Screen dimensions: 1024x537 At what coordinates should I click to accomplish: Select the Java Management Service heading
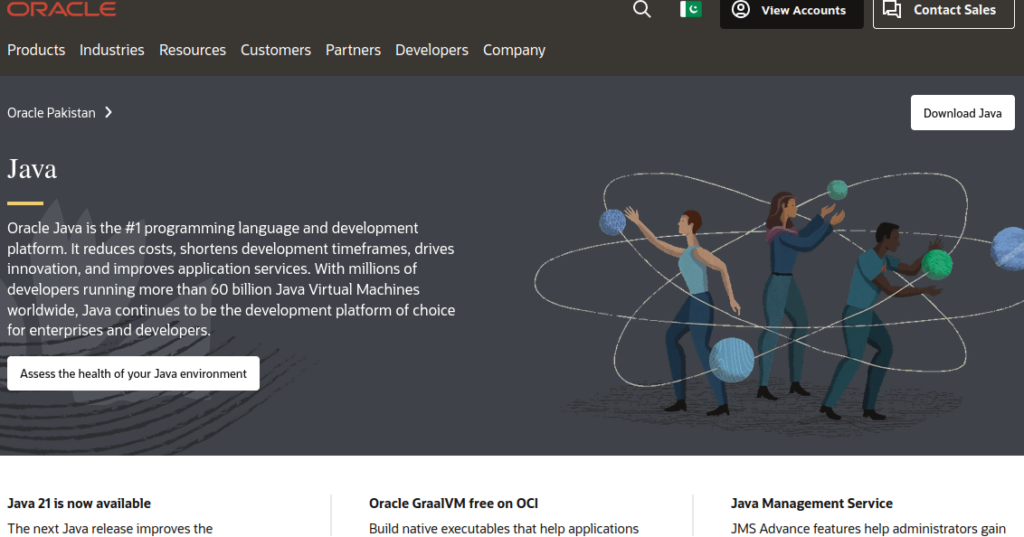click(811, 503)
